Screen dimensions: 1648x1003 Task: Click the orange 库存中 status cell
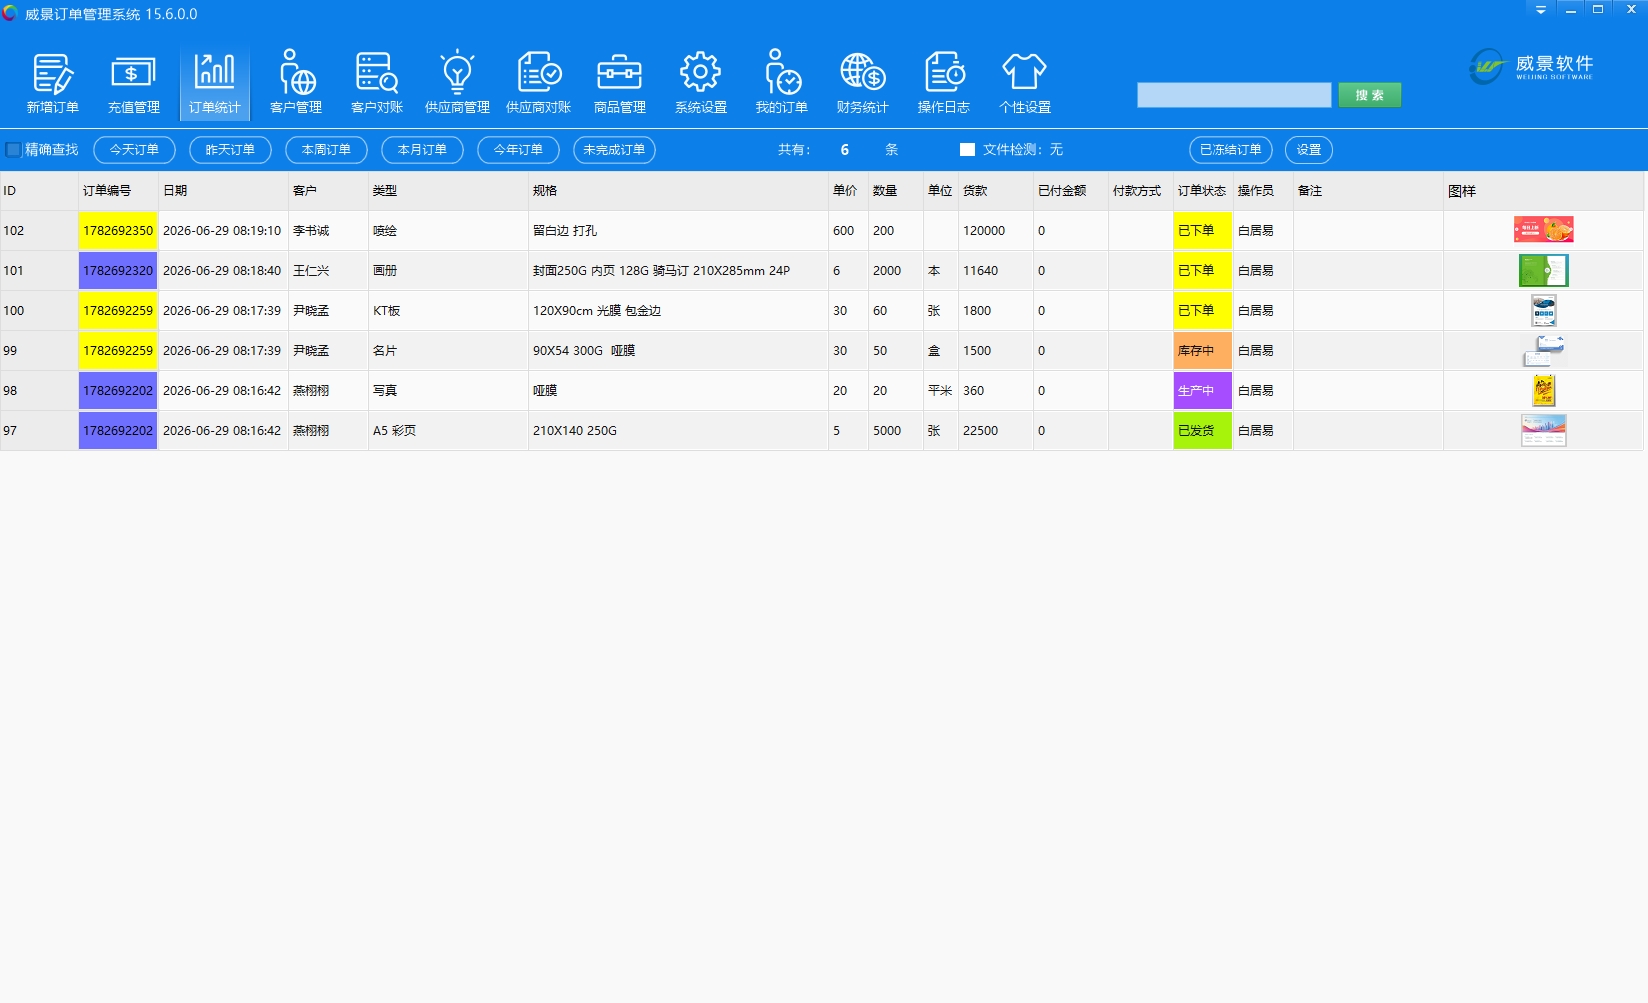coord(1203,351)
